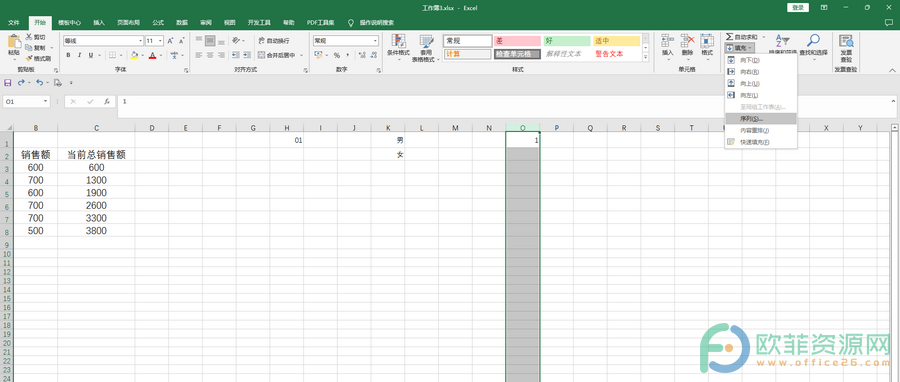900x382 pixels.
Task: Apply the 差 (Bad) cell style
Action: (x=517, y=41)
